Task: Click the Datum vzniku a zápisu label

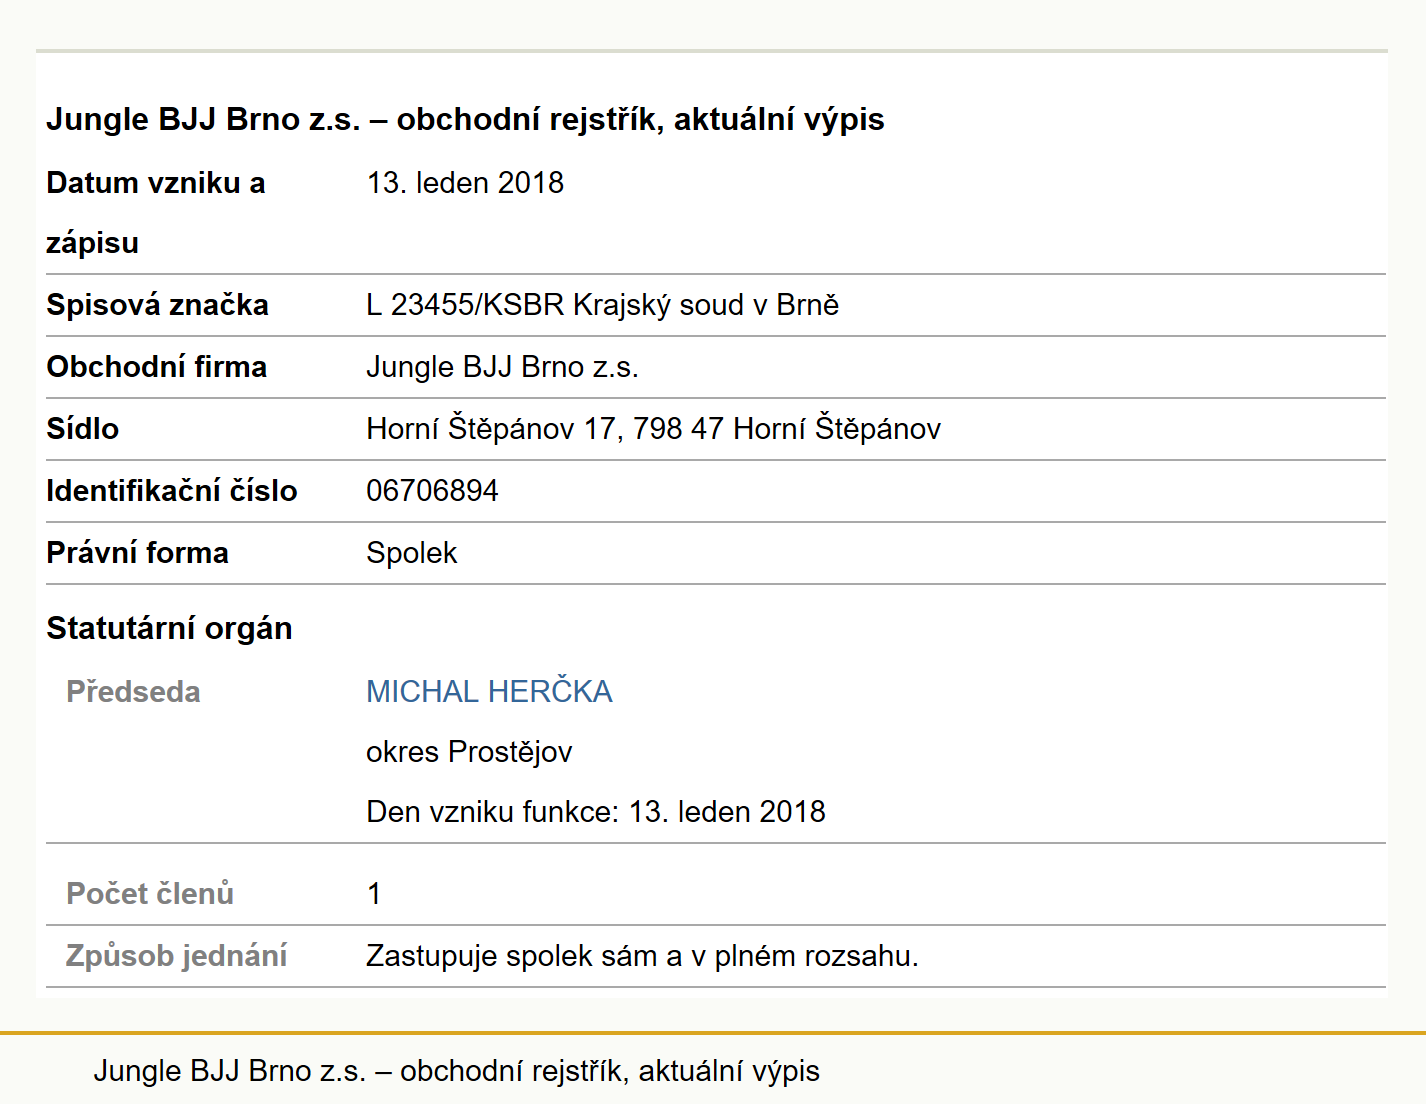Action: [x=156, y=213]
